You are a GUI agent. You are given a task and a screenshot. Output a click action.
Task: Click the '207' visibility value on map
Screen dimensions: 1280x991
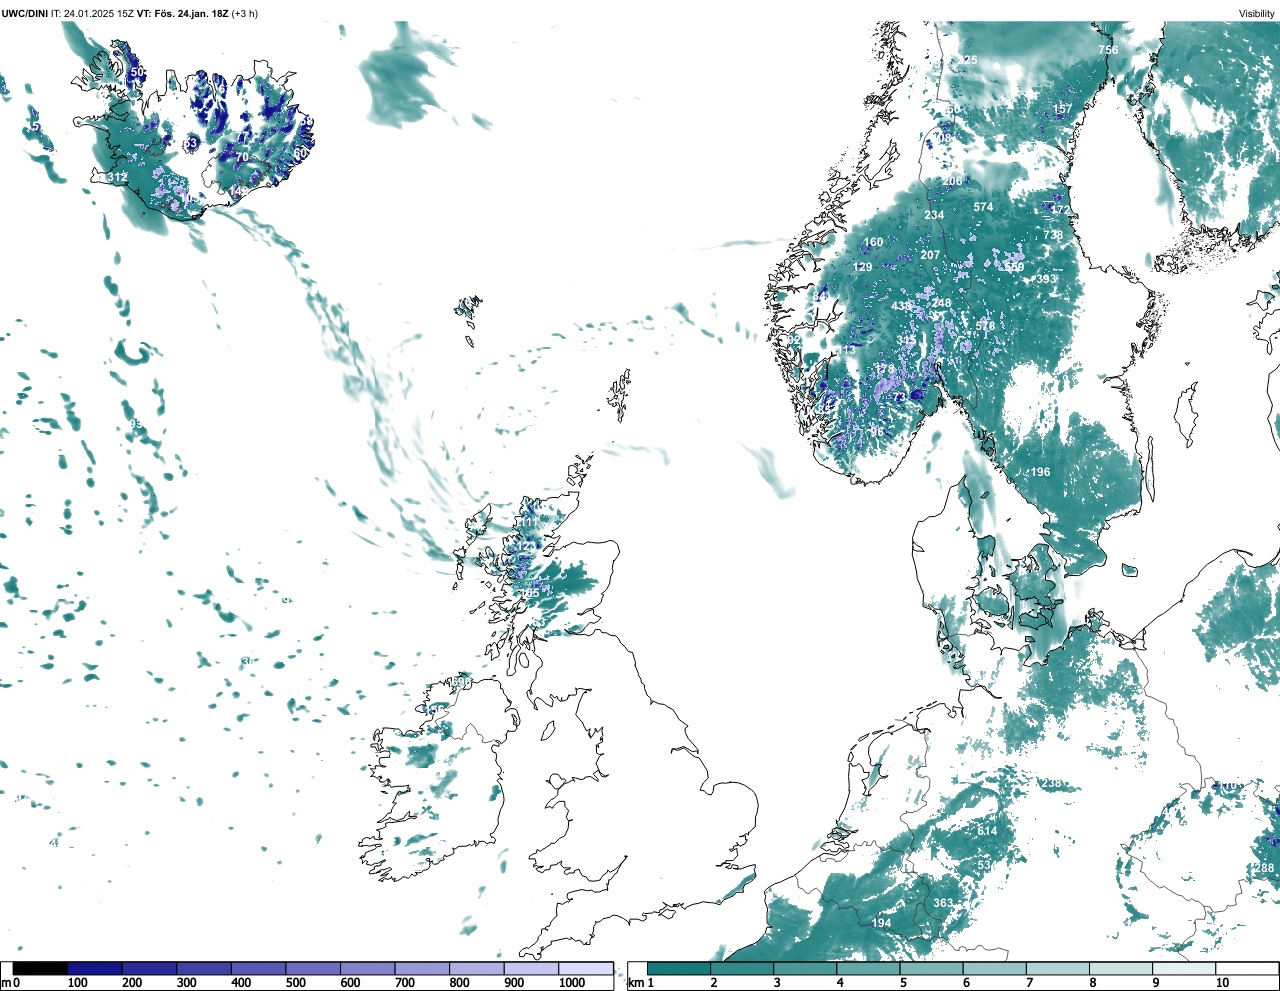(930, 255)
